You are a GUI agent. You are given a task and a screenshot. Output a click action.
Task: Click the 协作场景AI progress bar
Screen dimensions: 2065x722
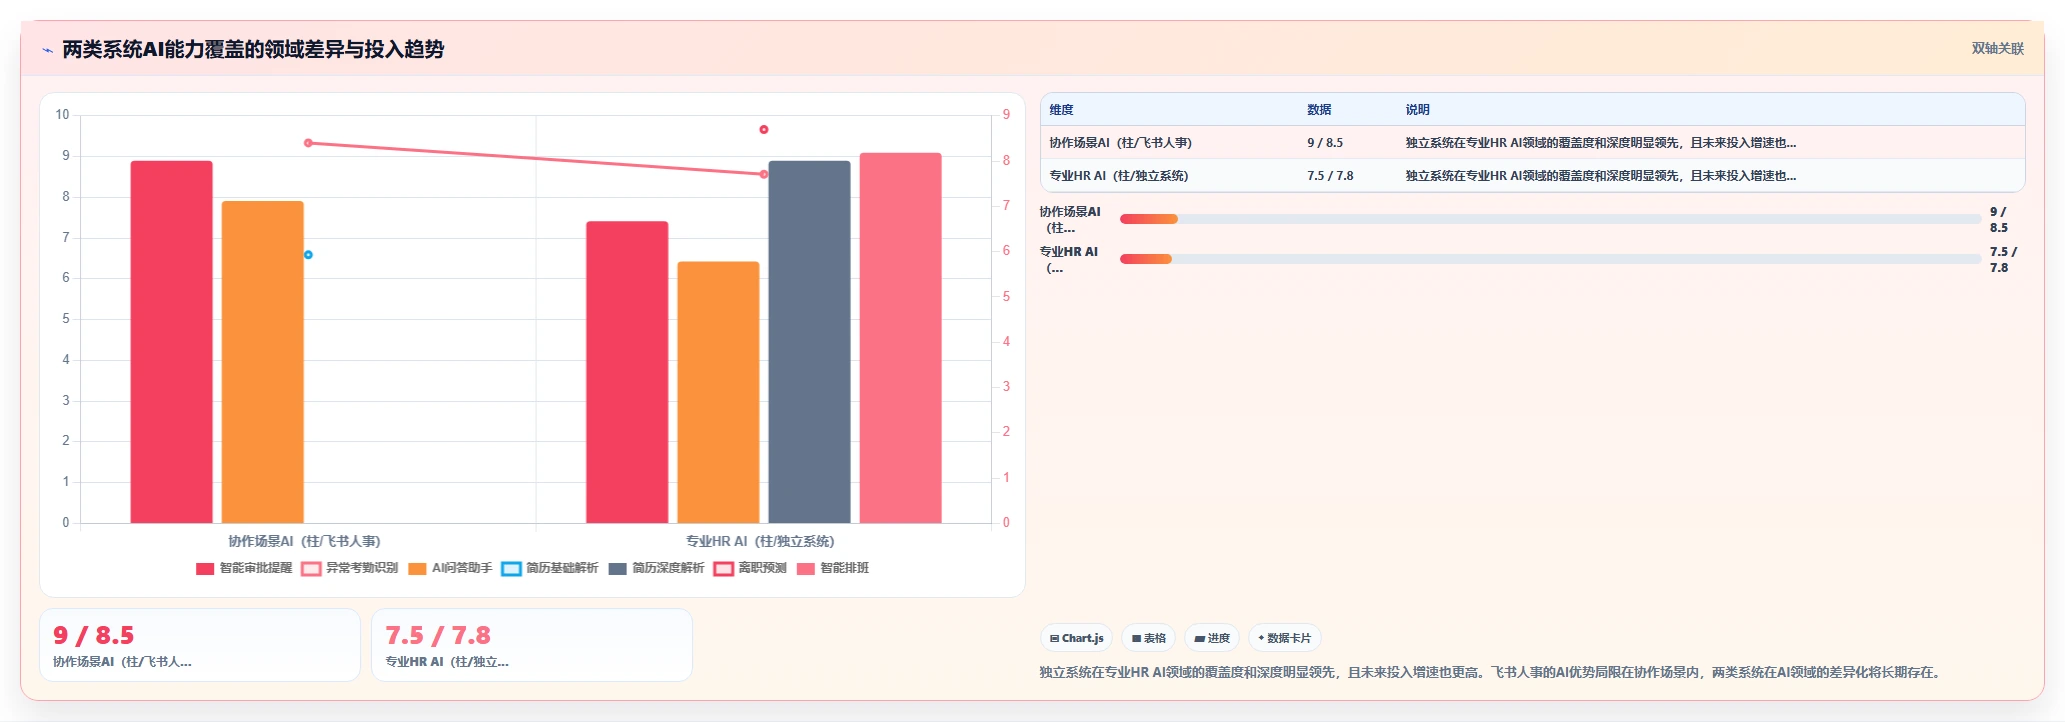click(1550, 219)
